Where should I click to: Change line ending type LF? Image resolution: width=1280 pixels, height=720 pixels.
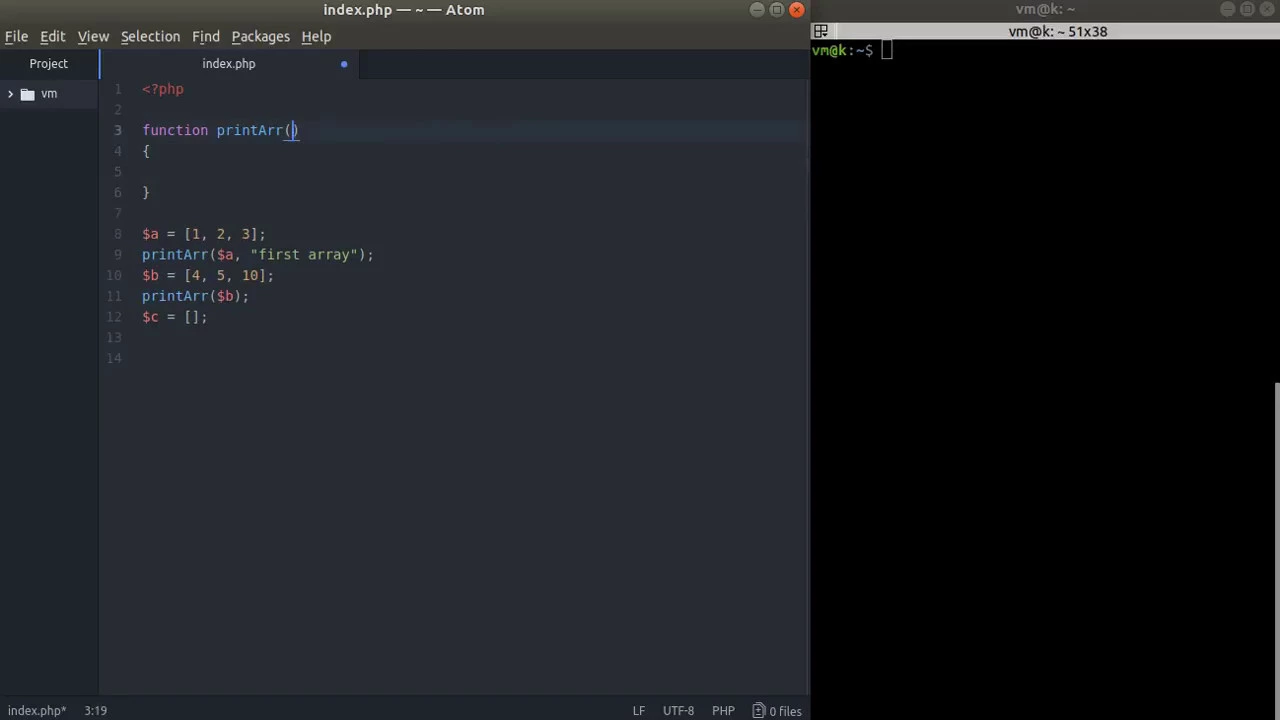point(638,711)
